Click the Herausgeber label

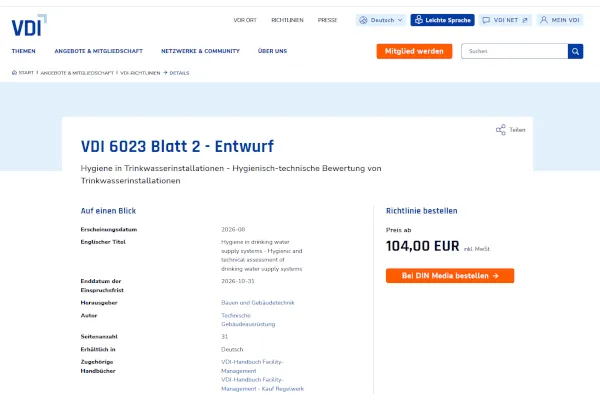pyautogui.click(x=99, y=303)
